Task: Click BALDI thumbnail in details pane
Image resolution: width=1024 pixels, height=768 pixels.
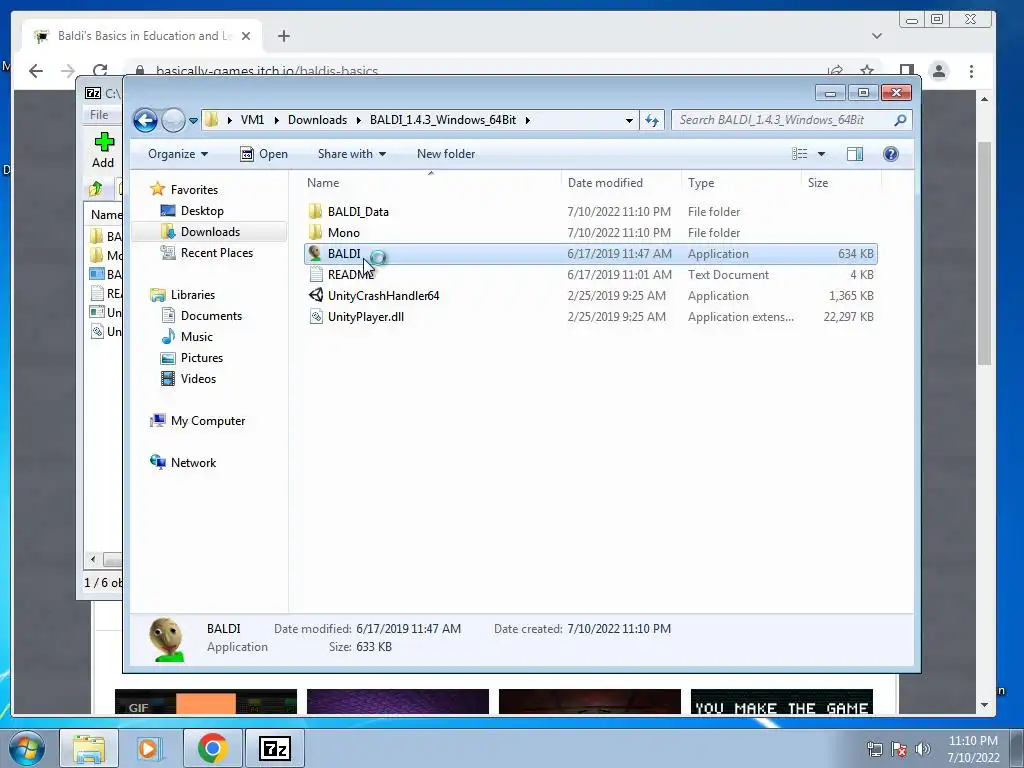Action: (x=166, y=639)
